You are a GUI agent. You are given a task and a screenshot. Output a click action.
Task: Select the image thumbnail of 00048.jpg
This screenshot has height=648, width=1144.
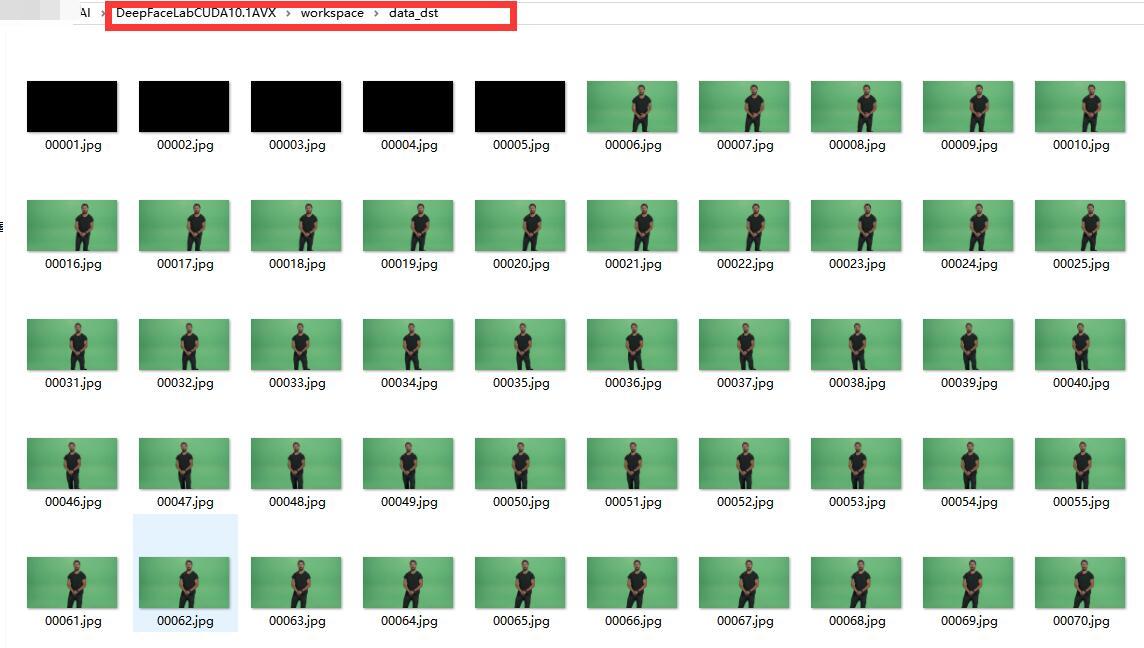click(296, 463)
